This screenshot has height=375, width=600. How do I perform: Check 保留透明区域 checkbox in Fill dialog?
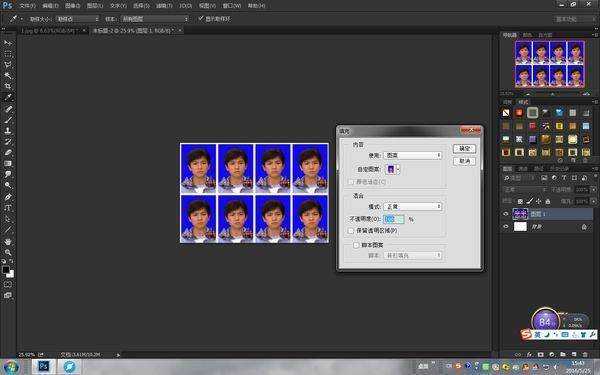351,231
